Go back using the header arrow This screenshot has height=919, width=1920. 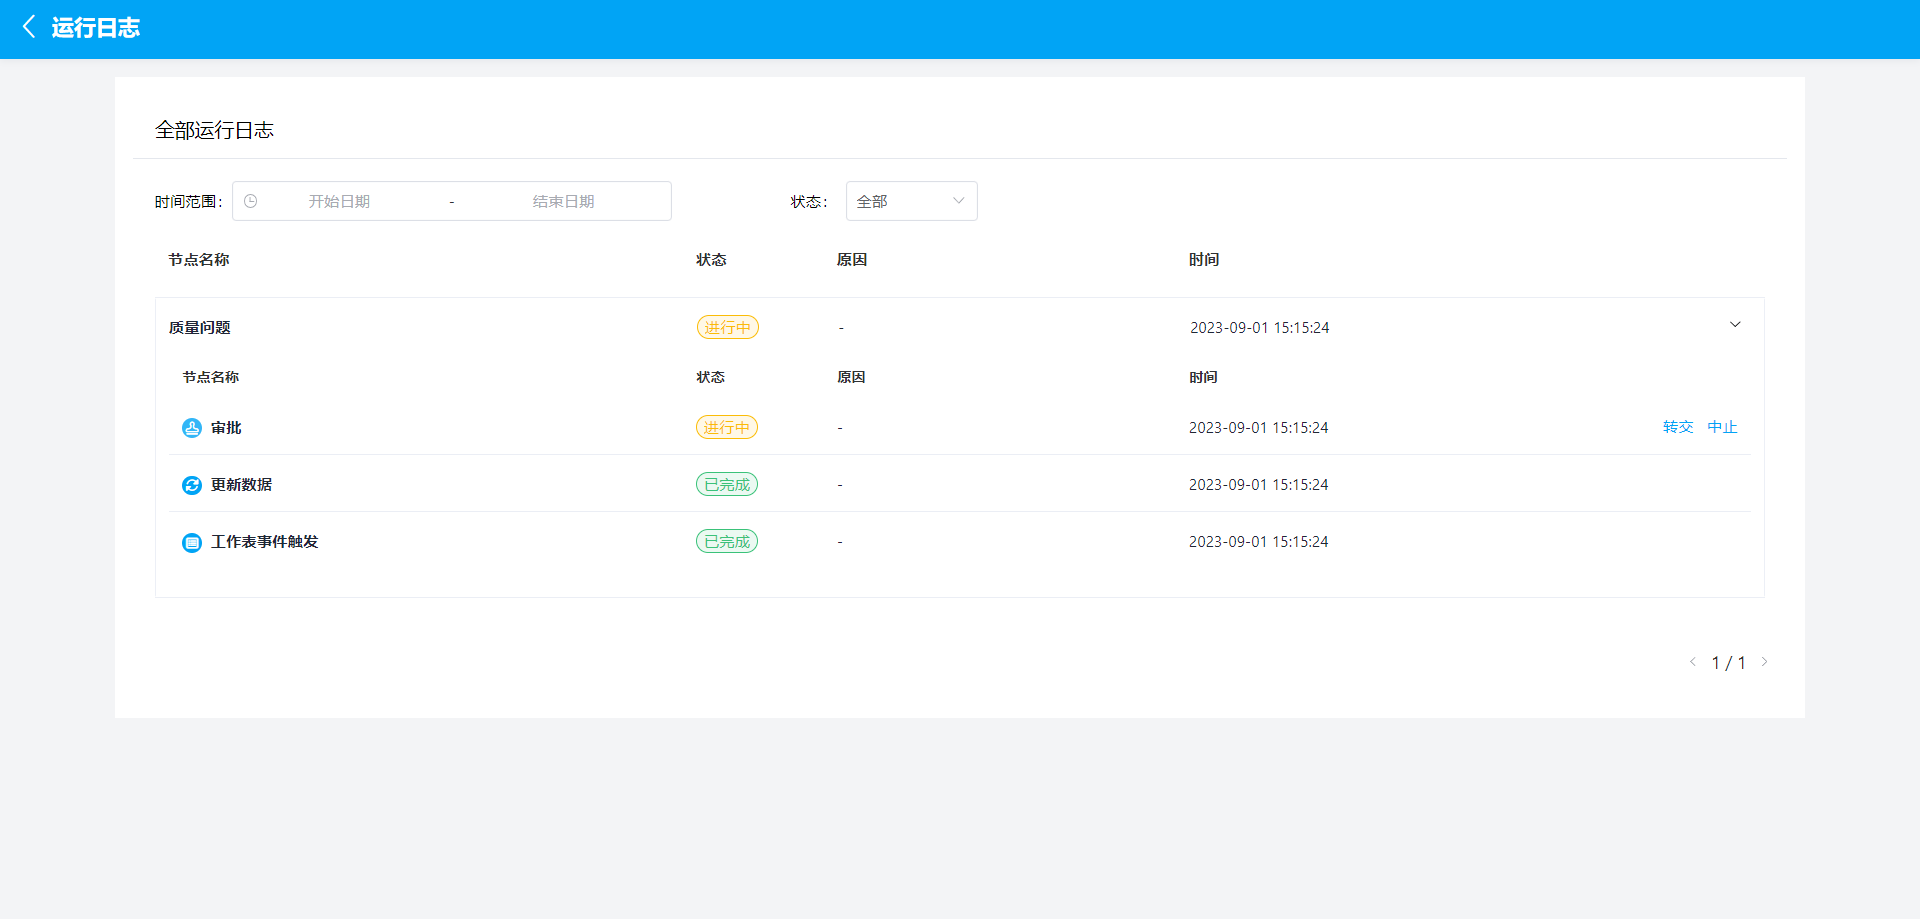[29, 27]
